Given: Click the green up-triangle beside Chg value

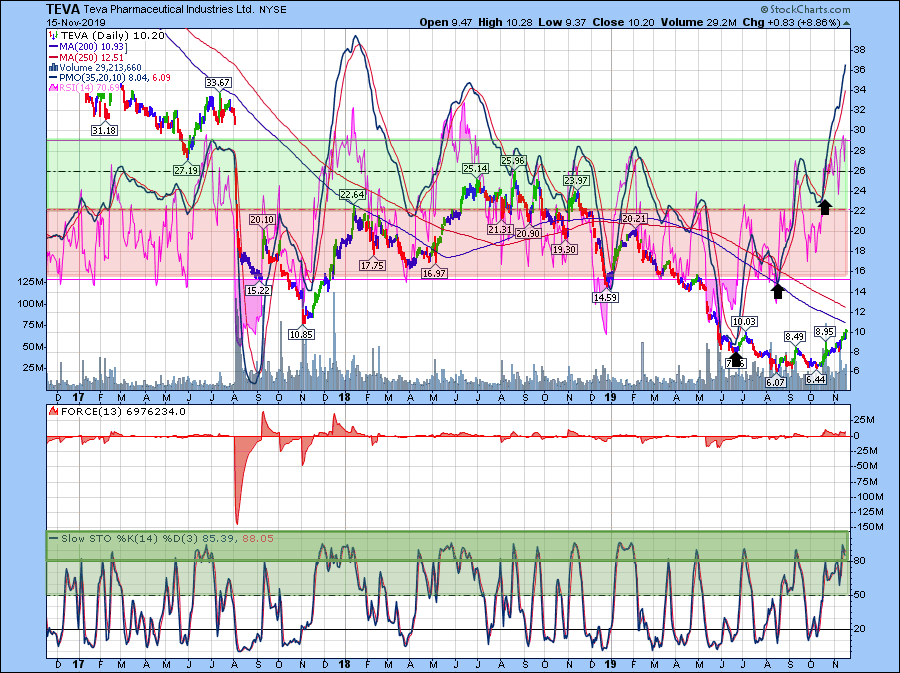Looking at the screenshot, I should click(x=847, y=22).
